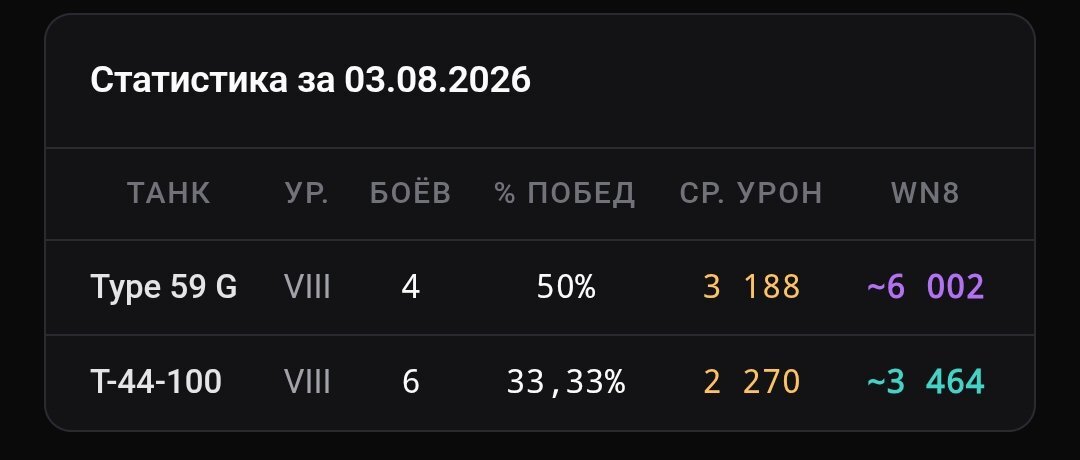This screenshot has width=1080, height=460.
Task: Click the teal ~3 464 WN8 value
Action: (925, 381)
